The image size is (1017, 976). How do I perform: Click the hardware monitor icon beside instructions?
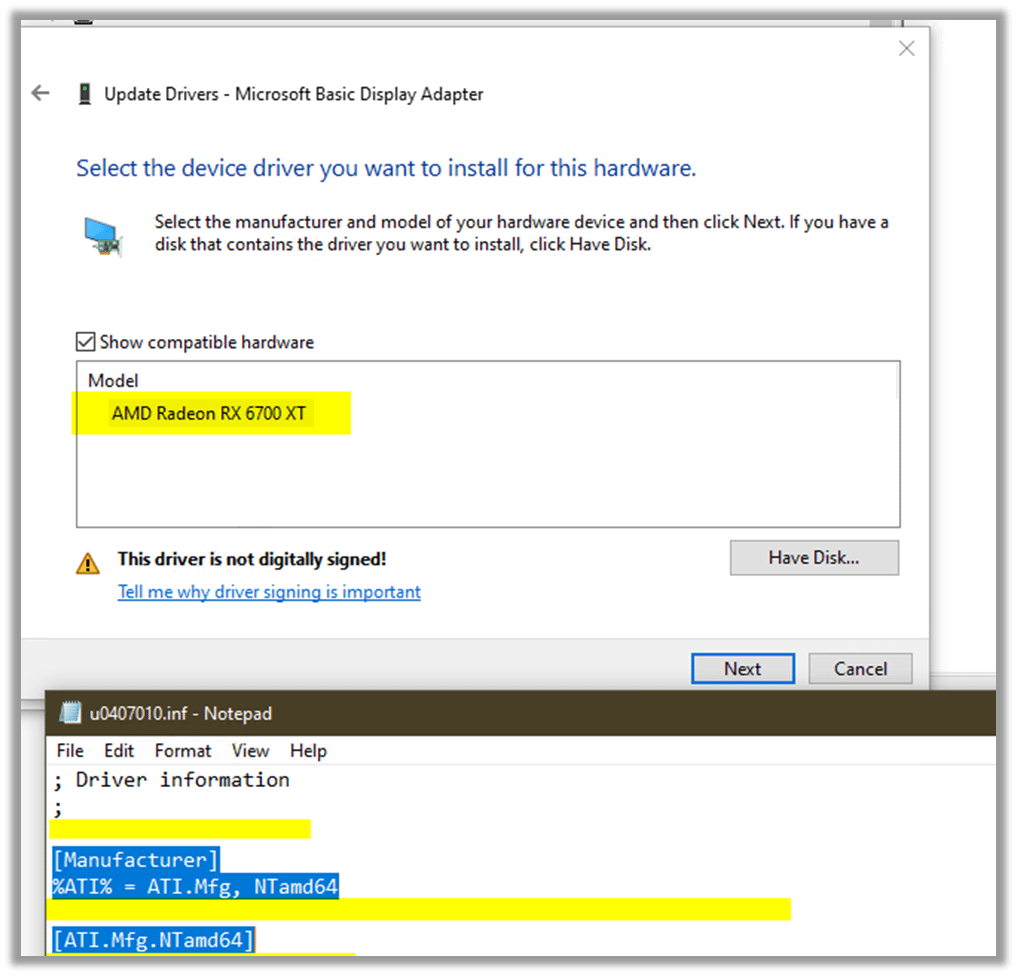coord(103,236)
